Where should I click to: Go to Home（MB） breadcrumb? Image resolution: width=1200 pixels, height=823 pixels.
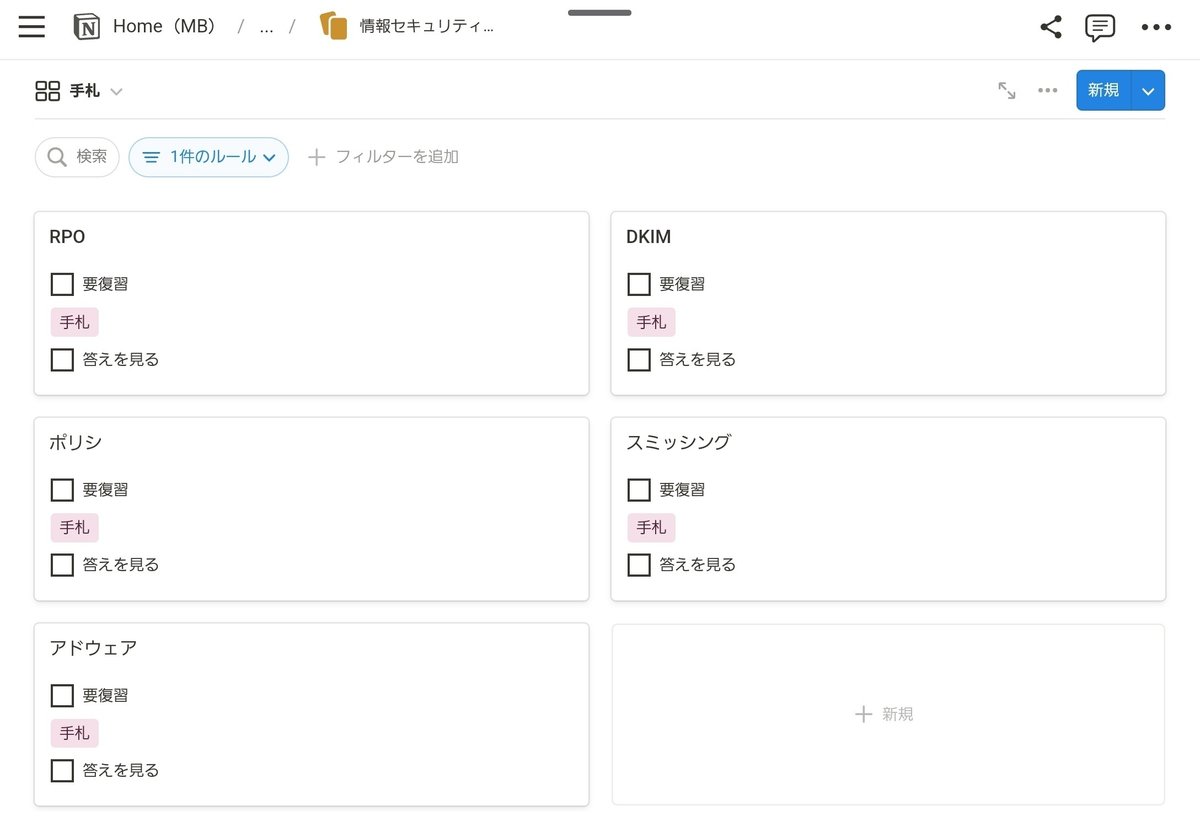(165, 27)
